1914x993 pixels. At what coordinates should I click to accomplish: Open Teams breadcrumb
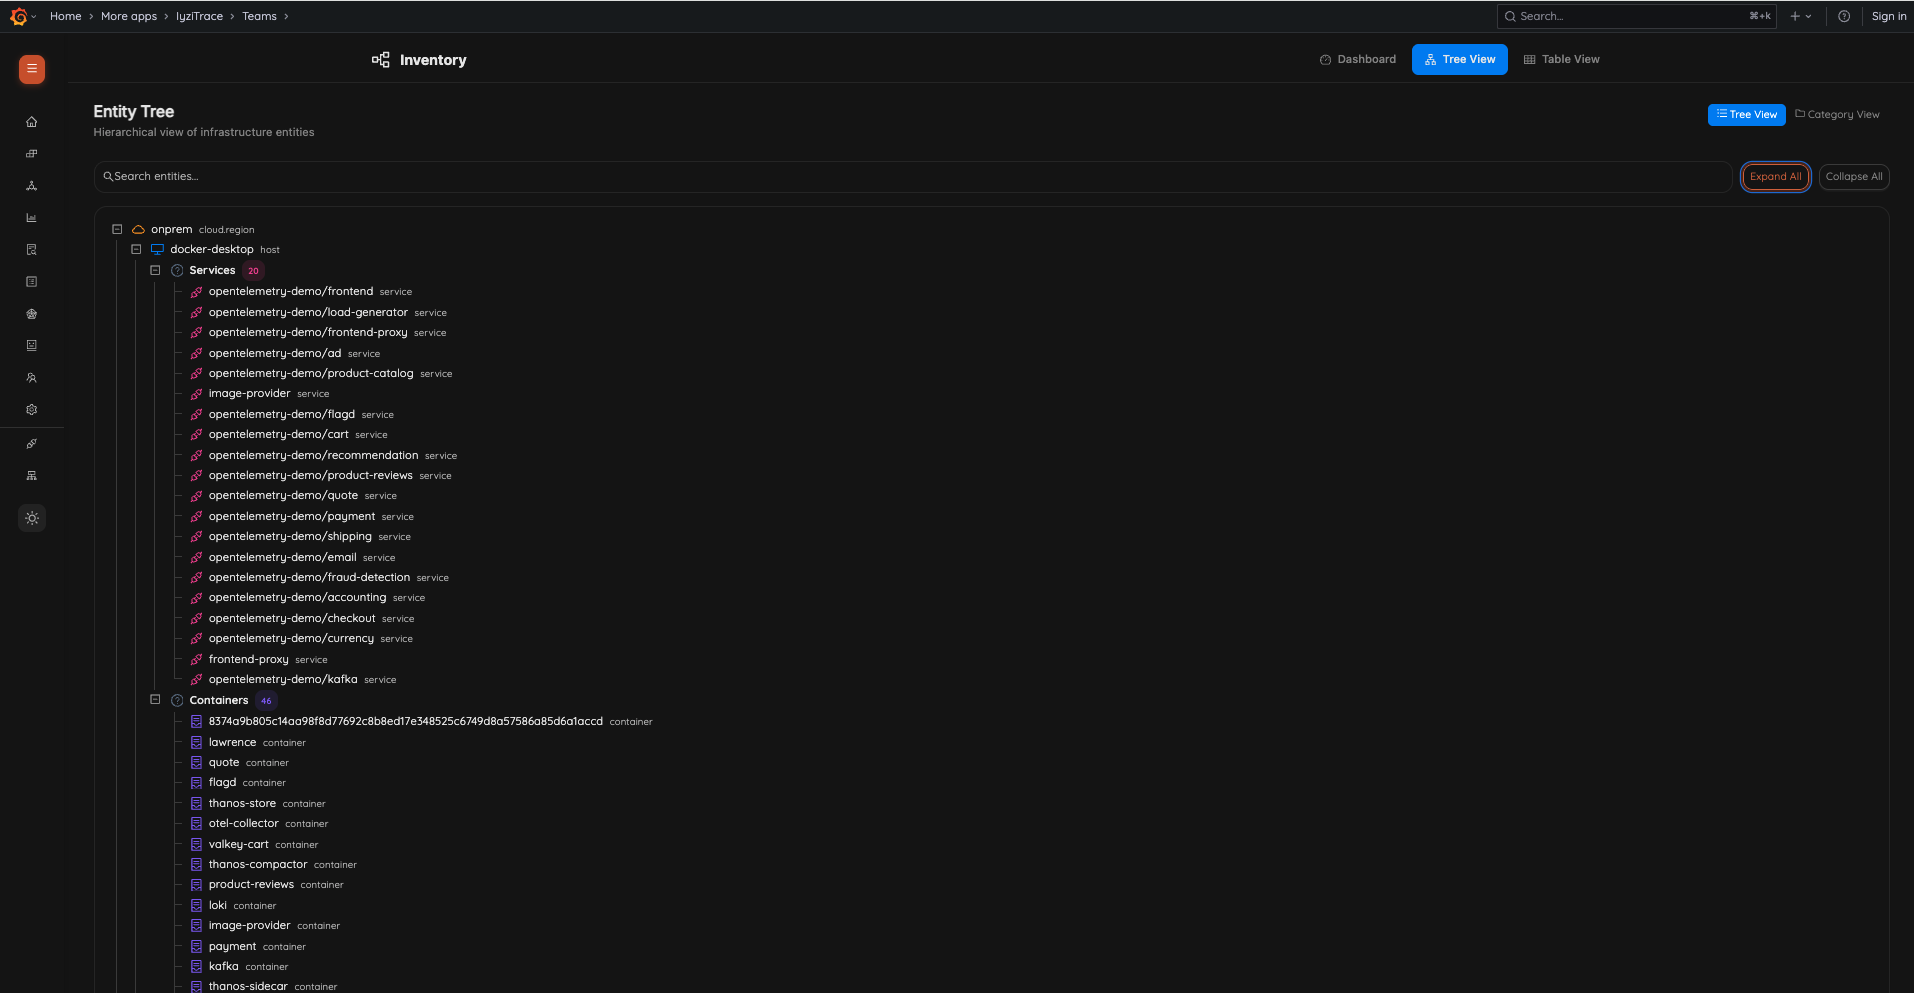tap(259, 16)
